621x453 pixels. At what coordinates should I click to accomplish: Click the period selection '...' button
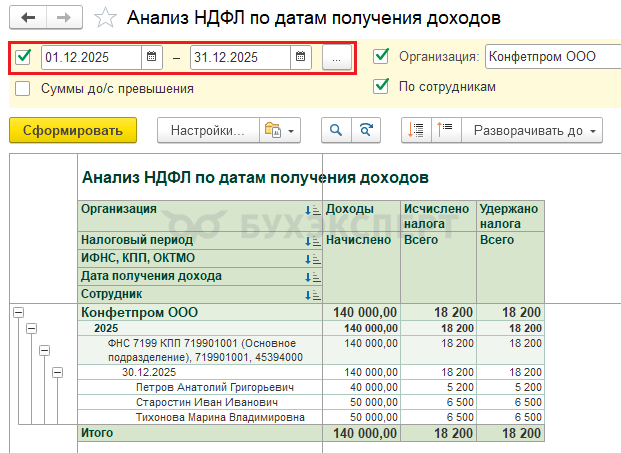pyautogui.click(x=336, y=58)
